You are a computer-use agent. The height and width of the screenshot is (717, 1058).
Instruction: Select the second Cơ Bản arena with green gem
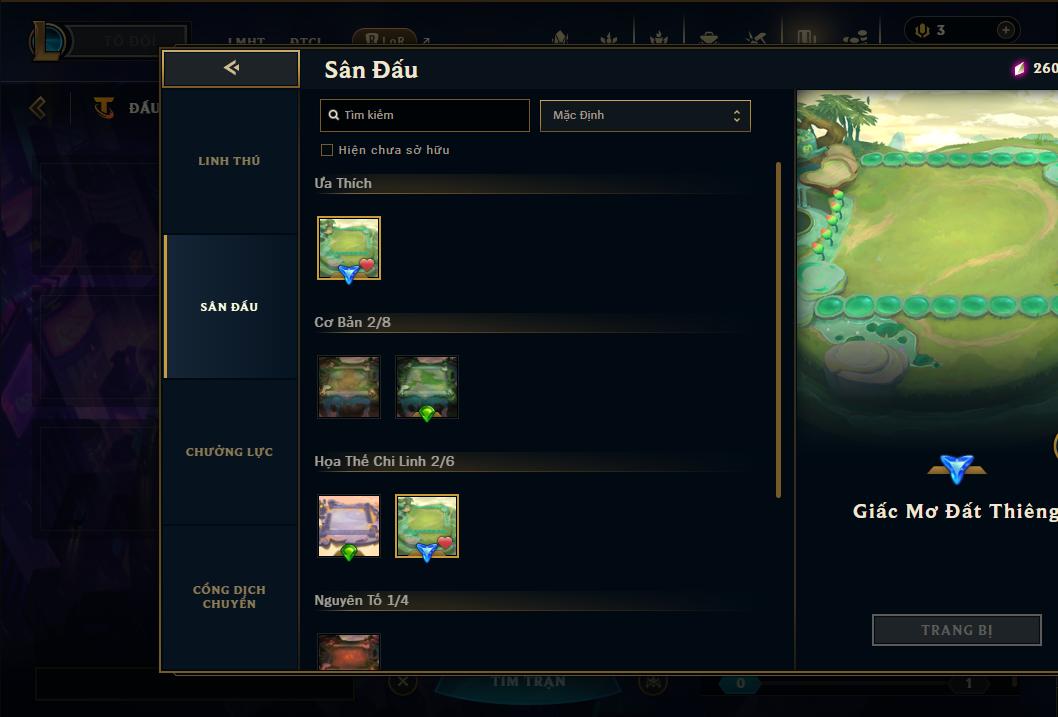[426, 386]
